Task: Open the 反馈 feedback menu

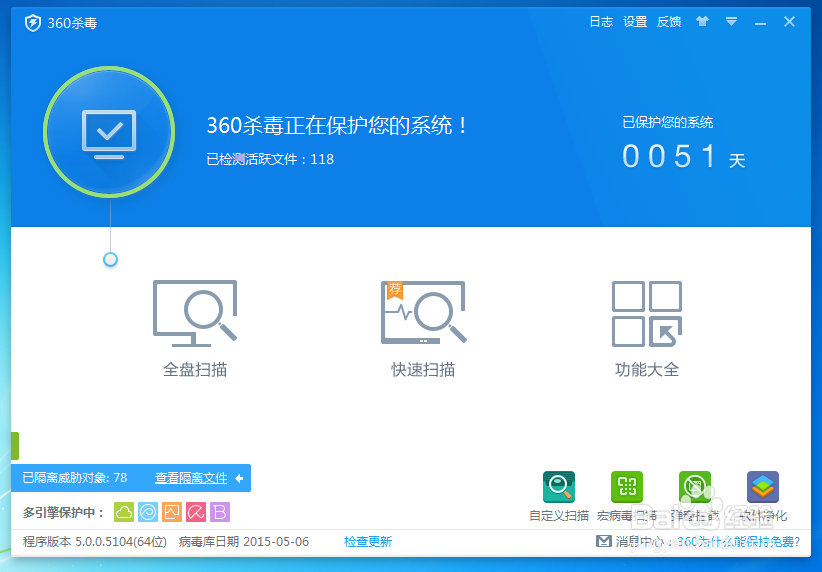Action: point(669,21)
